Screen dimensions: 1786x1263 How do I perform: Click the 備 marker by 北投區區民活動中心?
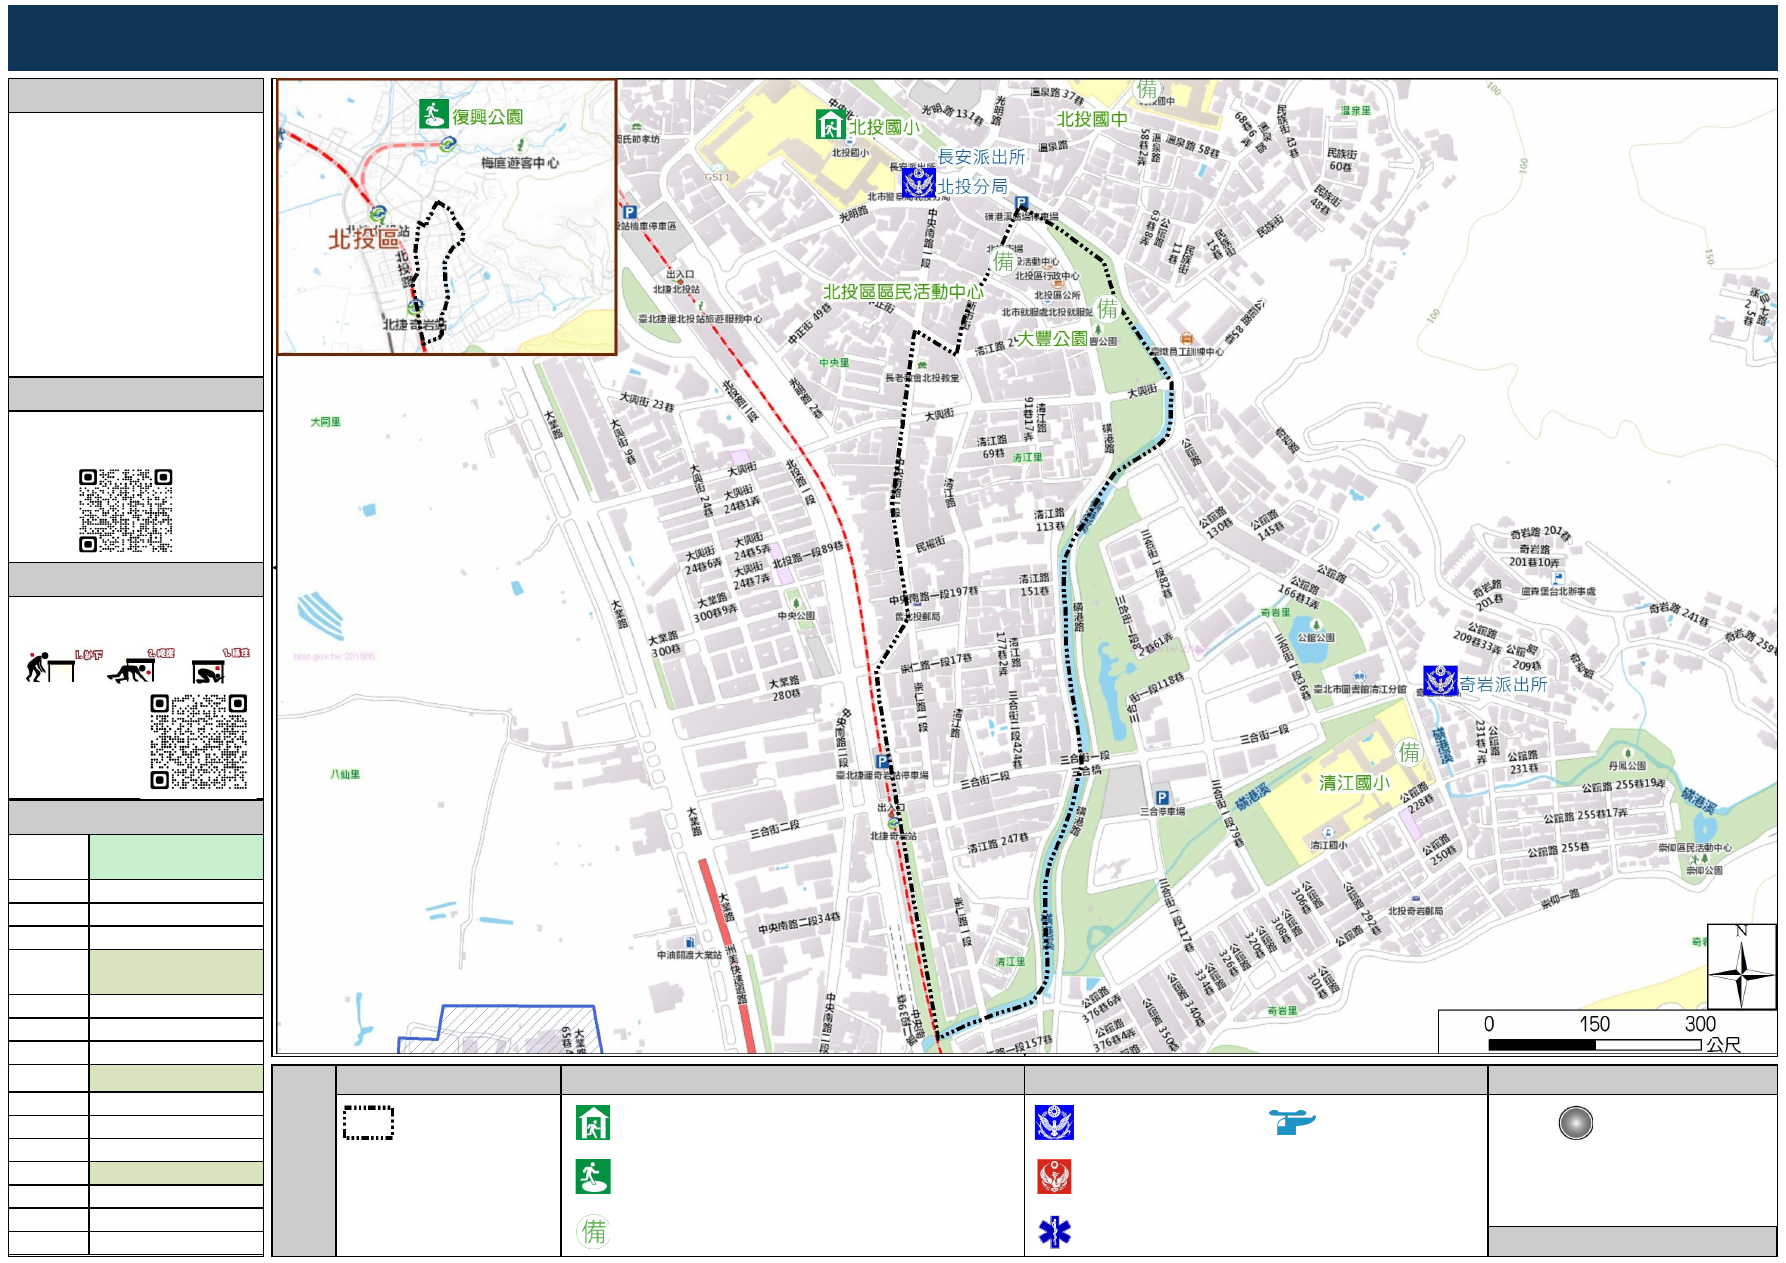(1004, 262)
